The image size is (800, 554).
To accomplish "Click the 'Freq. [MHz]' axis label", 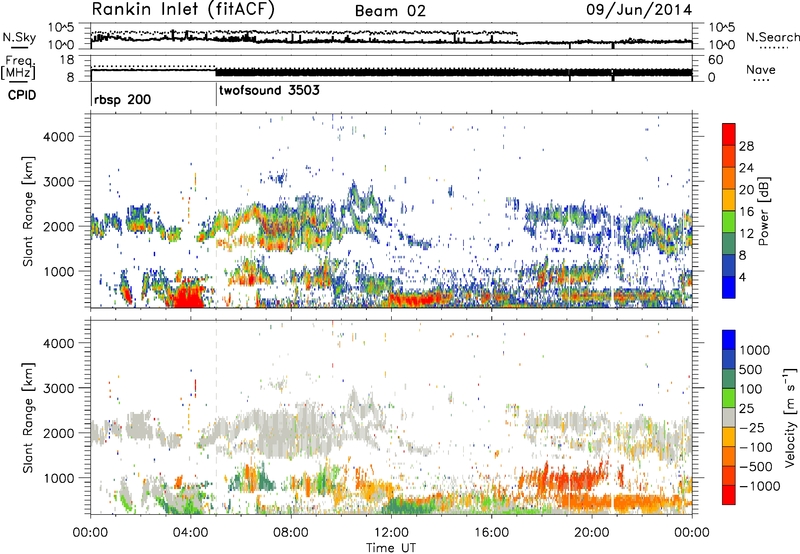I will click(18, 67).
